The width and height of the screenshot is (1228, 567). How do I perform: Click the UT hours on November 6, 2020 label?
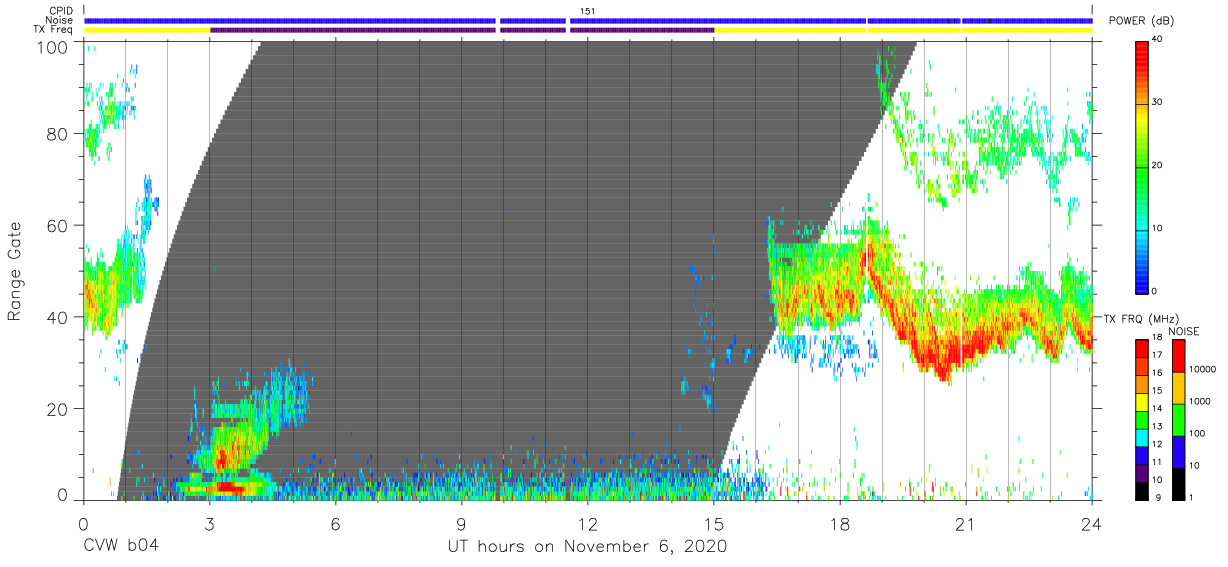pyautogui.click(x=587, y=547)
